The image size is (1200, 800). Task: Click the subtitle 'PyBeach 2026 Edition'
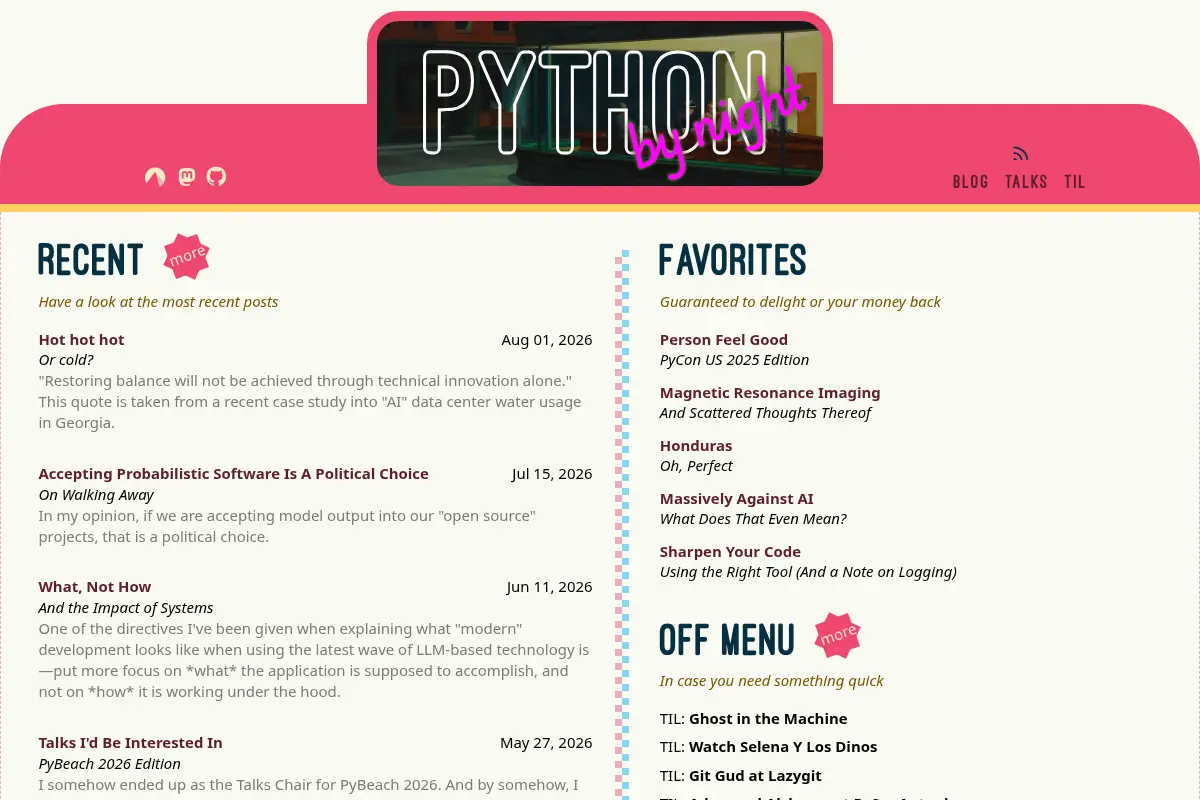point(110,764)
